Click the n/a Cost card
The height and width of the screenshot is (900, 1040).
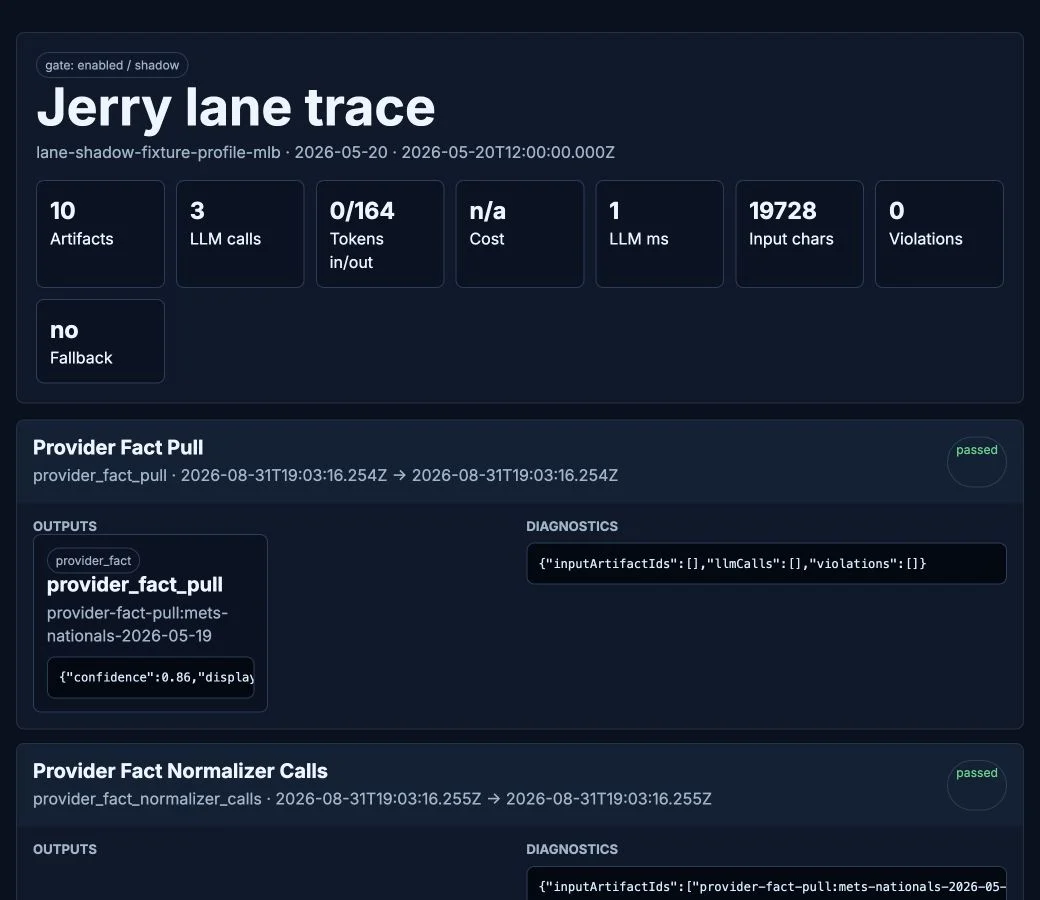[520, 233]
